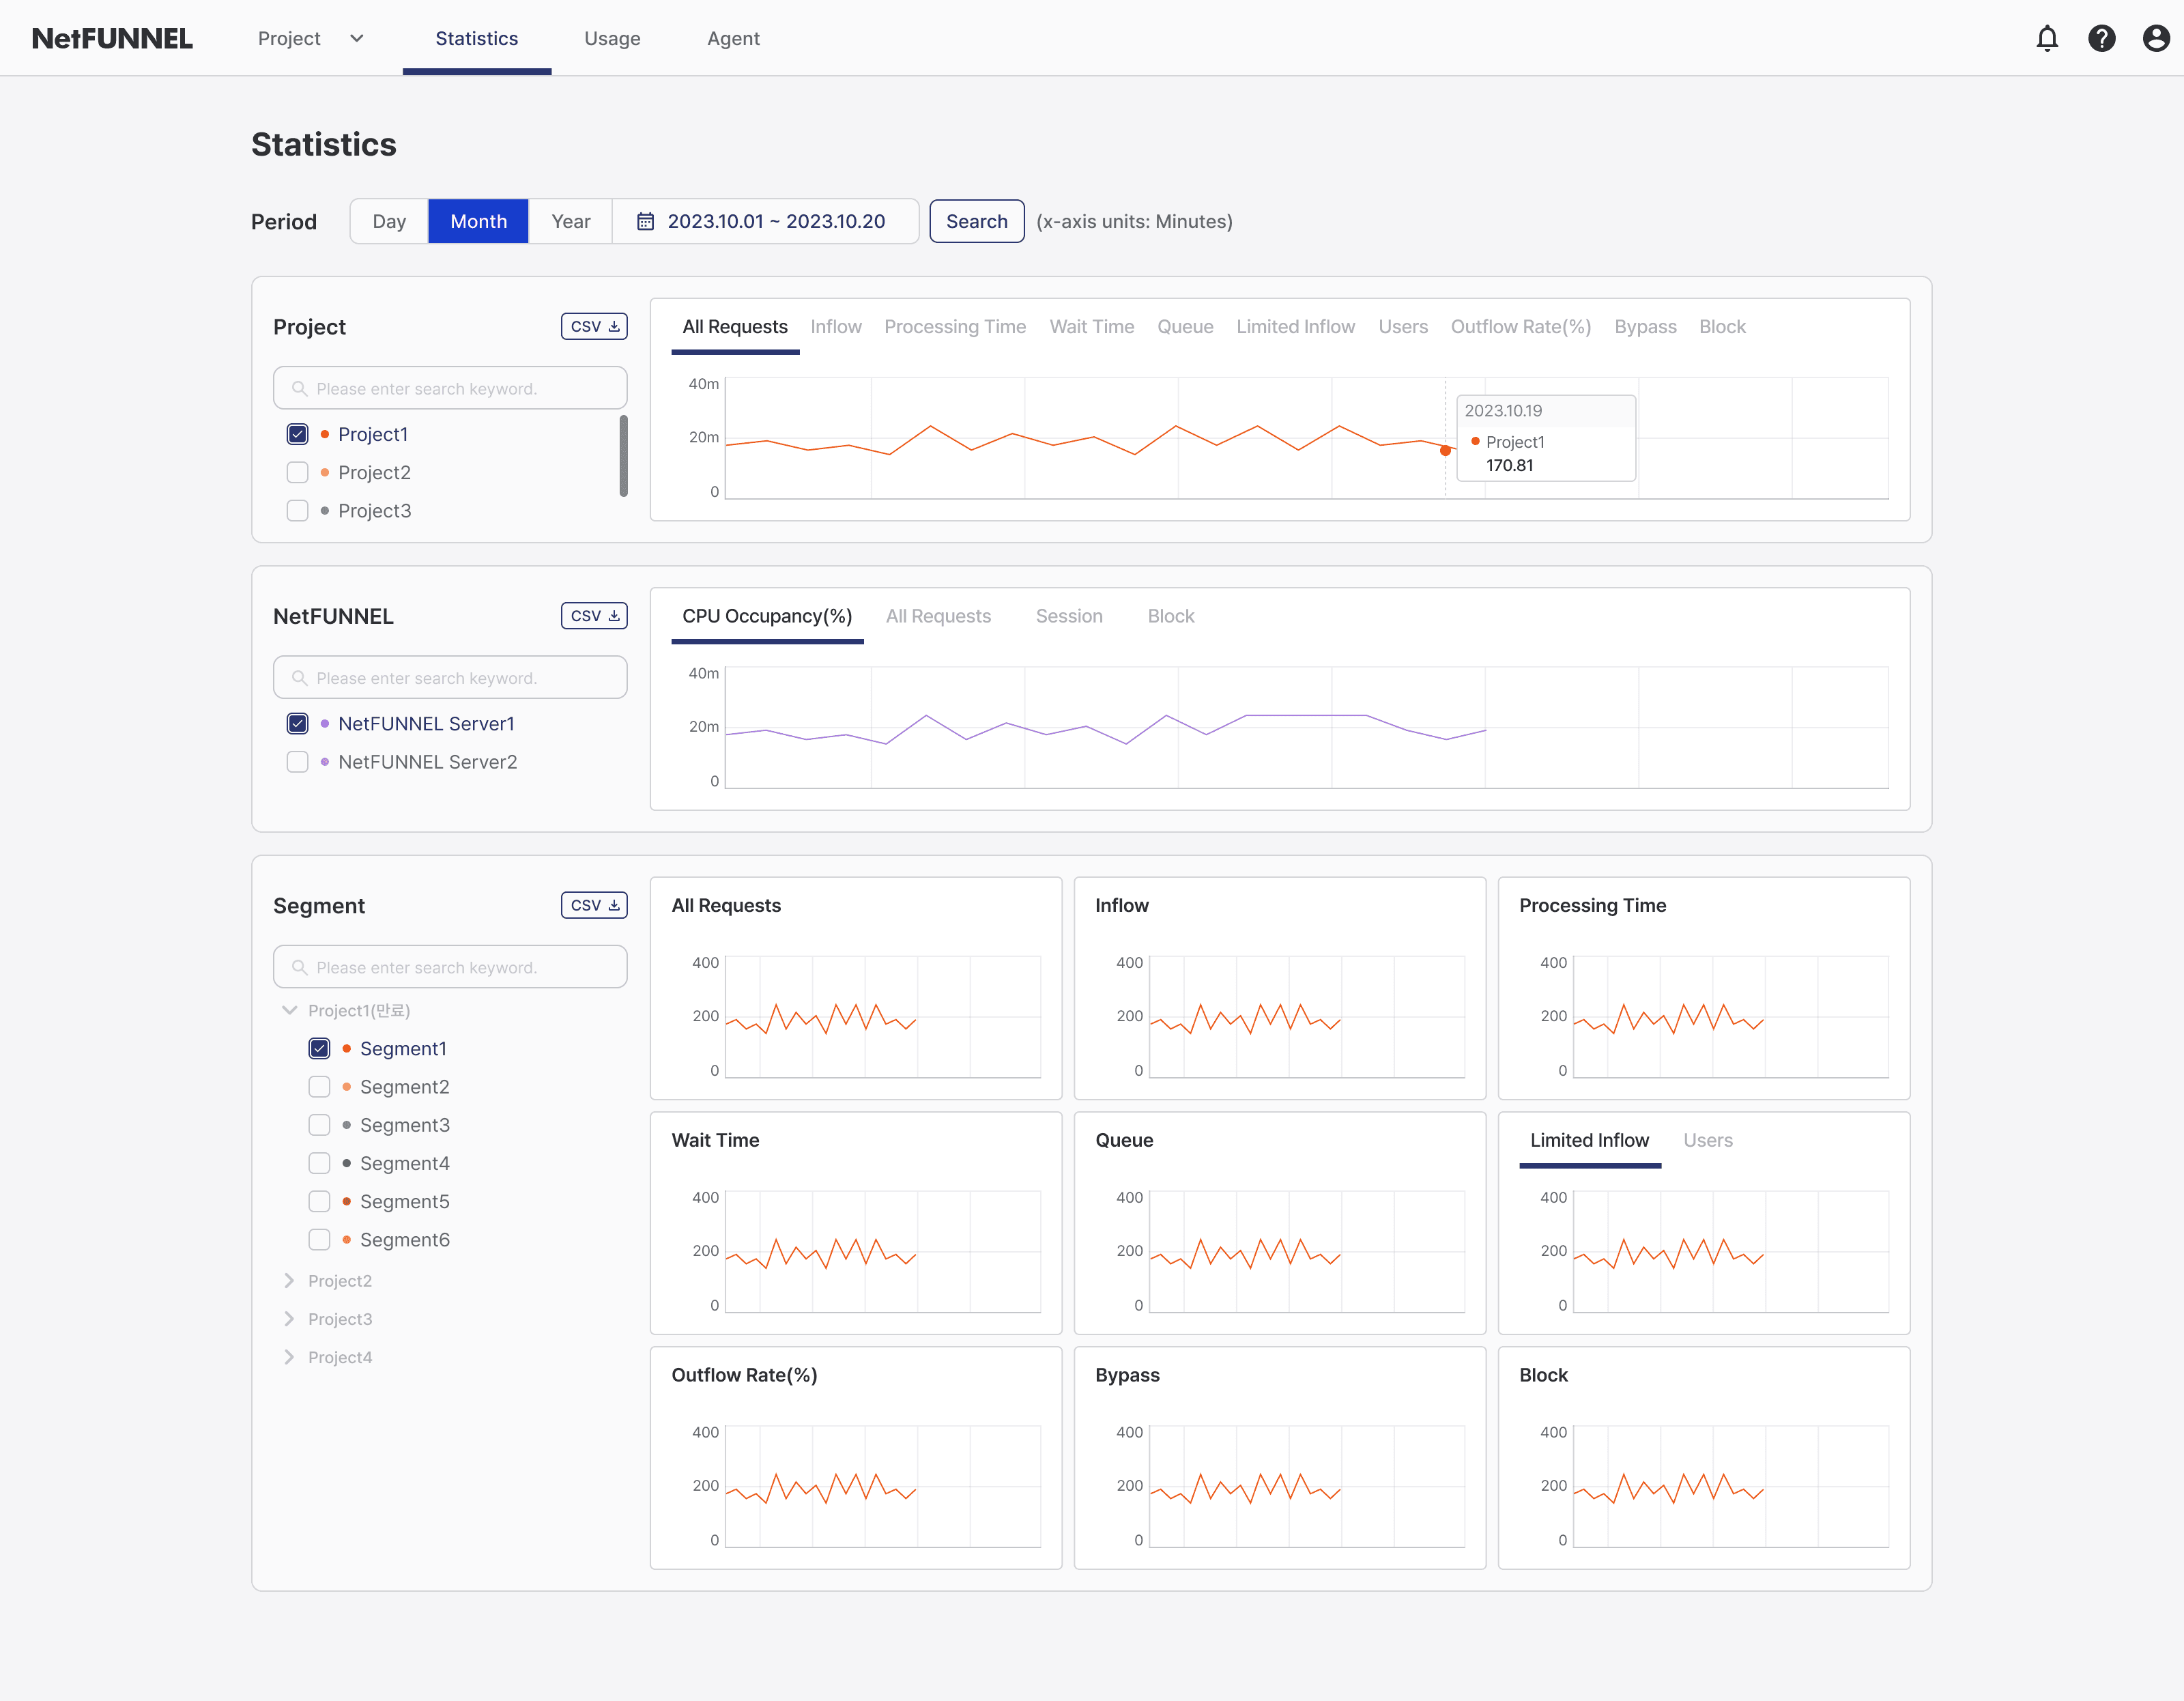The height and width of the screenshot is (1701, 2184).
Task: Expand Project2 in segment tree
Action: tap(289, 1279)
